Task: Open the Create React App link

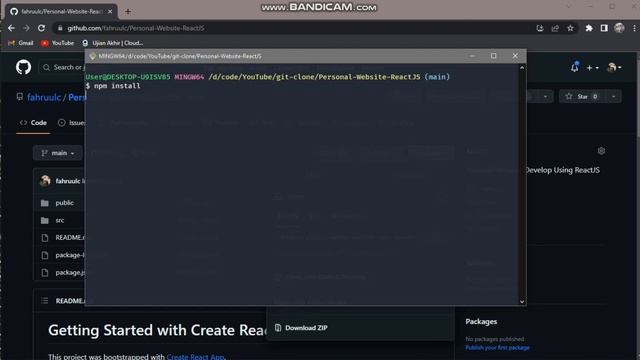Action: (x=195, y=356)
